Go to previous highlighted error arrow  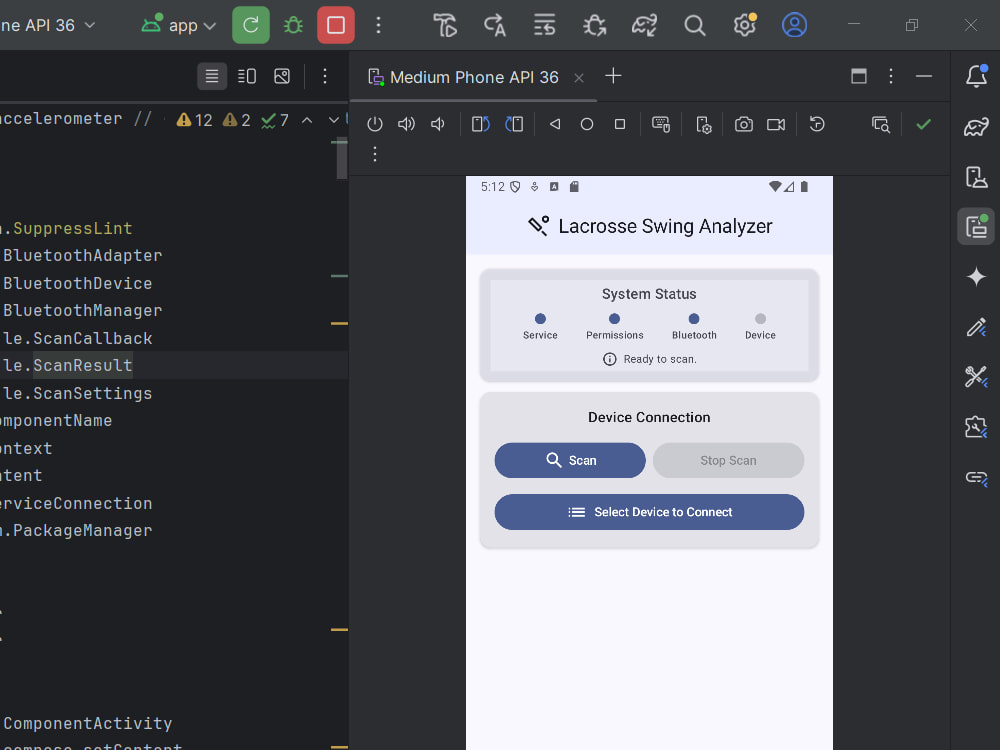pyautogui.click(x=307, y=120)
